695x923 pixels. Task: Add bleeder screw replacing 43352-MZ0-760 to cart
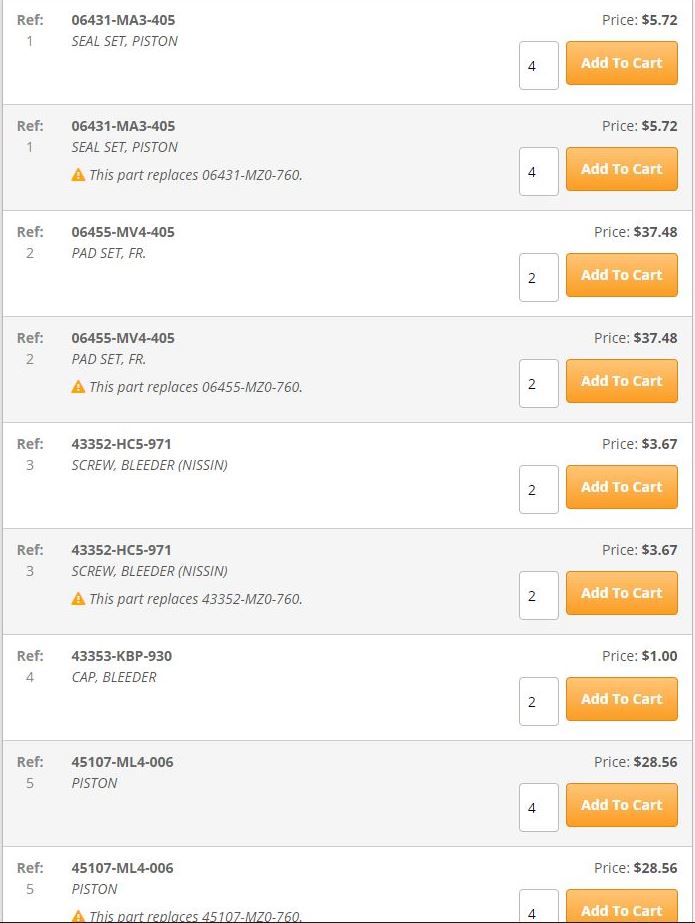(621, 593)
